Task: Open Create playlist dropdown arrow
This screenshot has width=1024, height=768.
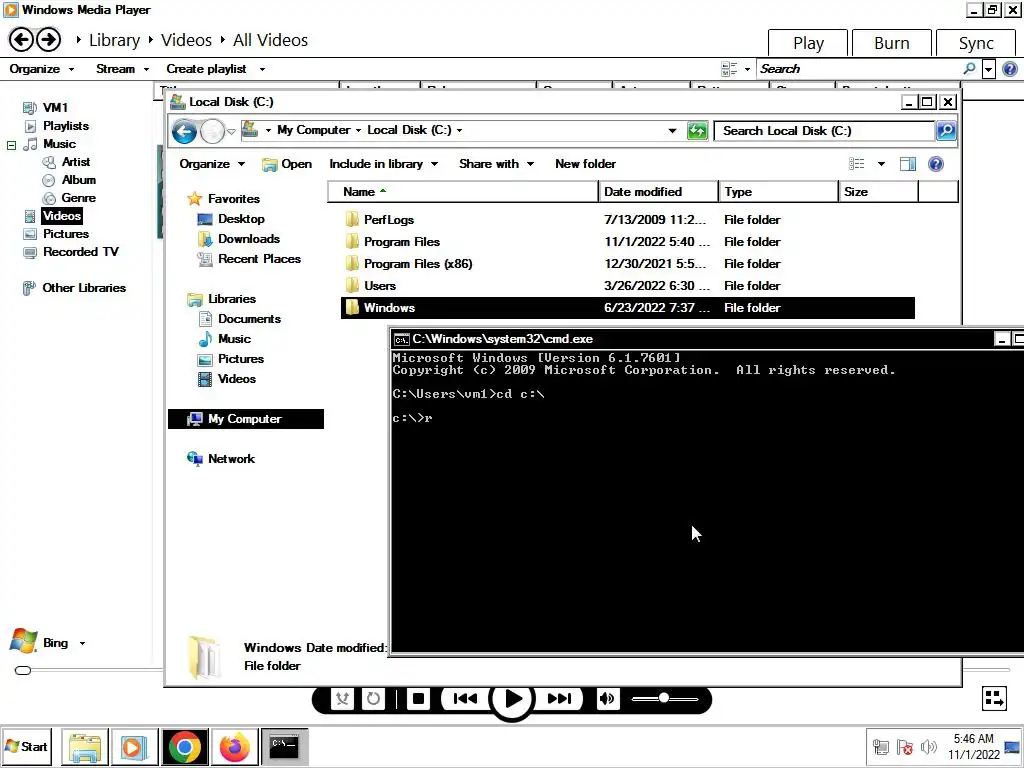Action: 262,69
